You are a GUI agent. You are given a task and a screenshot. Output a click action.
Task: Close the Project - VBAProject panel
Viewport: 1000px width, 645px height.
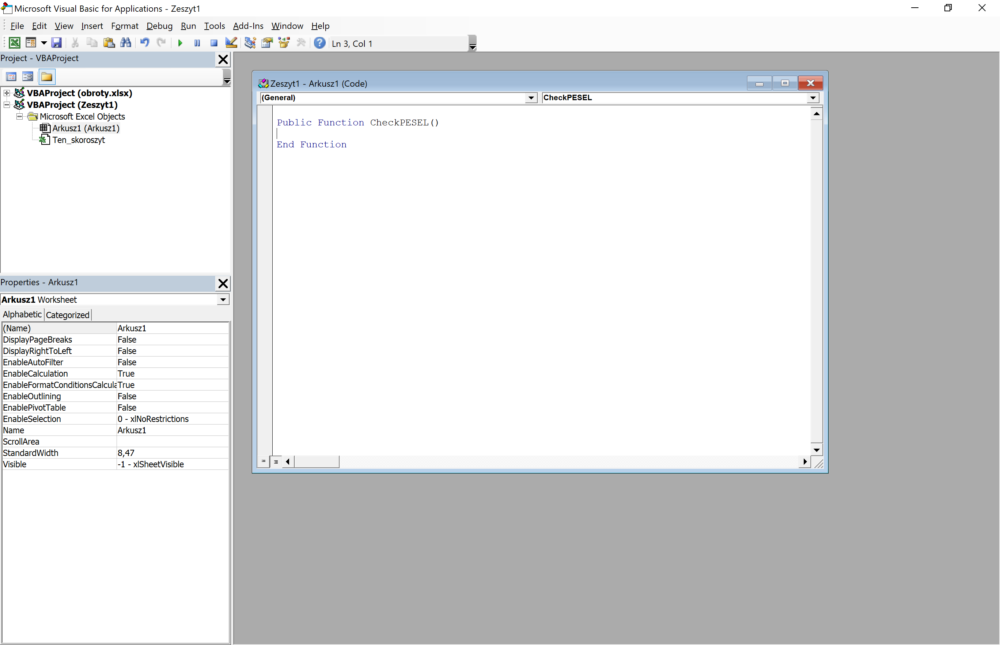tap(223, 59)
